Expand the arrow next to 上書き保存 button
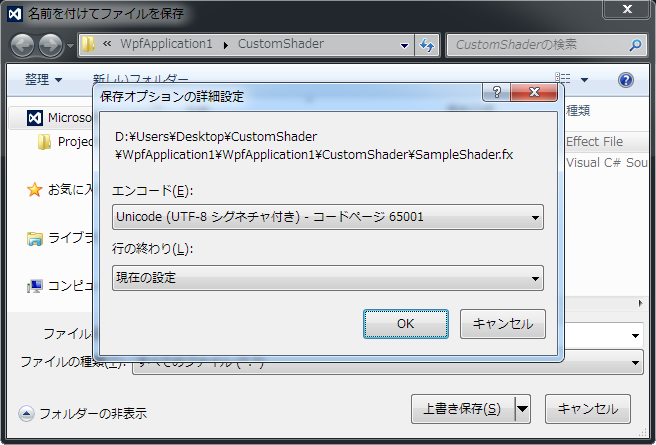The width and height of the screenshot is (656, 445). (x=522, y=408)
